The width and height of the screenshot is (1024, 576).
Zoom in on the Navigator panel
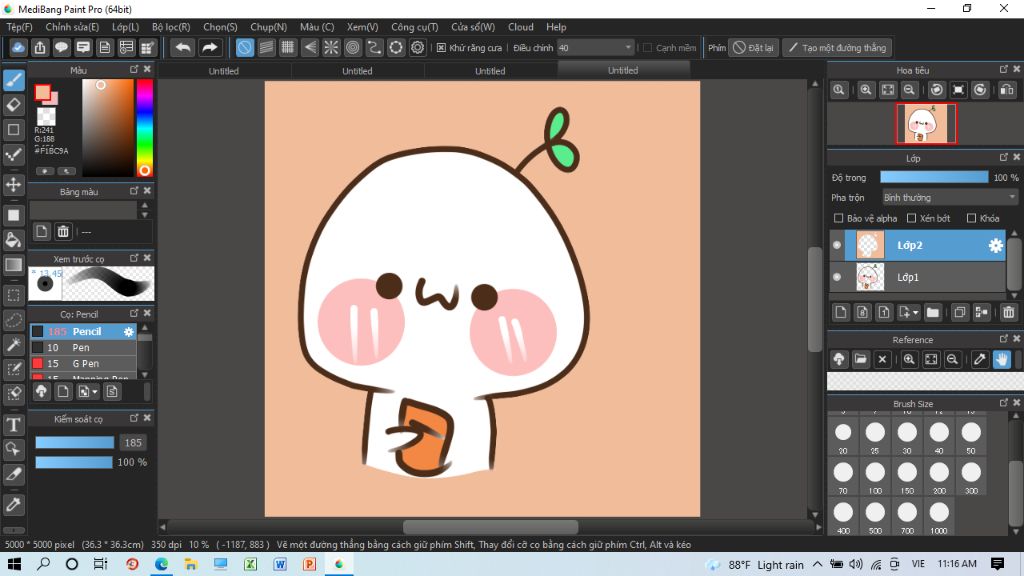tap(866, 90)
